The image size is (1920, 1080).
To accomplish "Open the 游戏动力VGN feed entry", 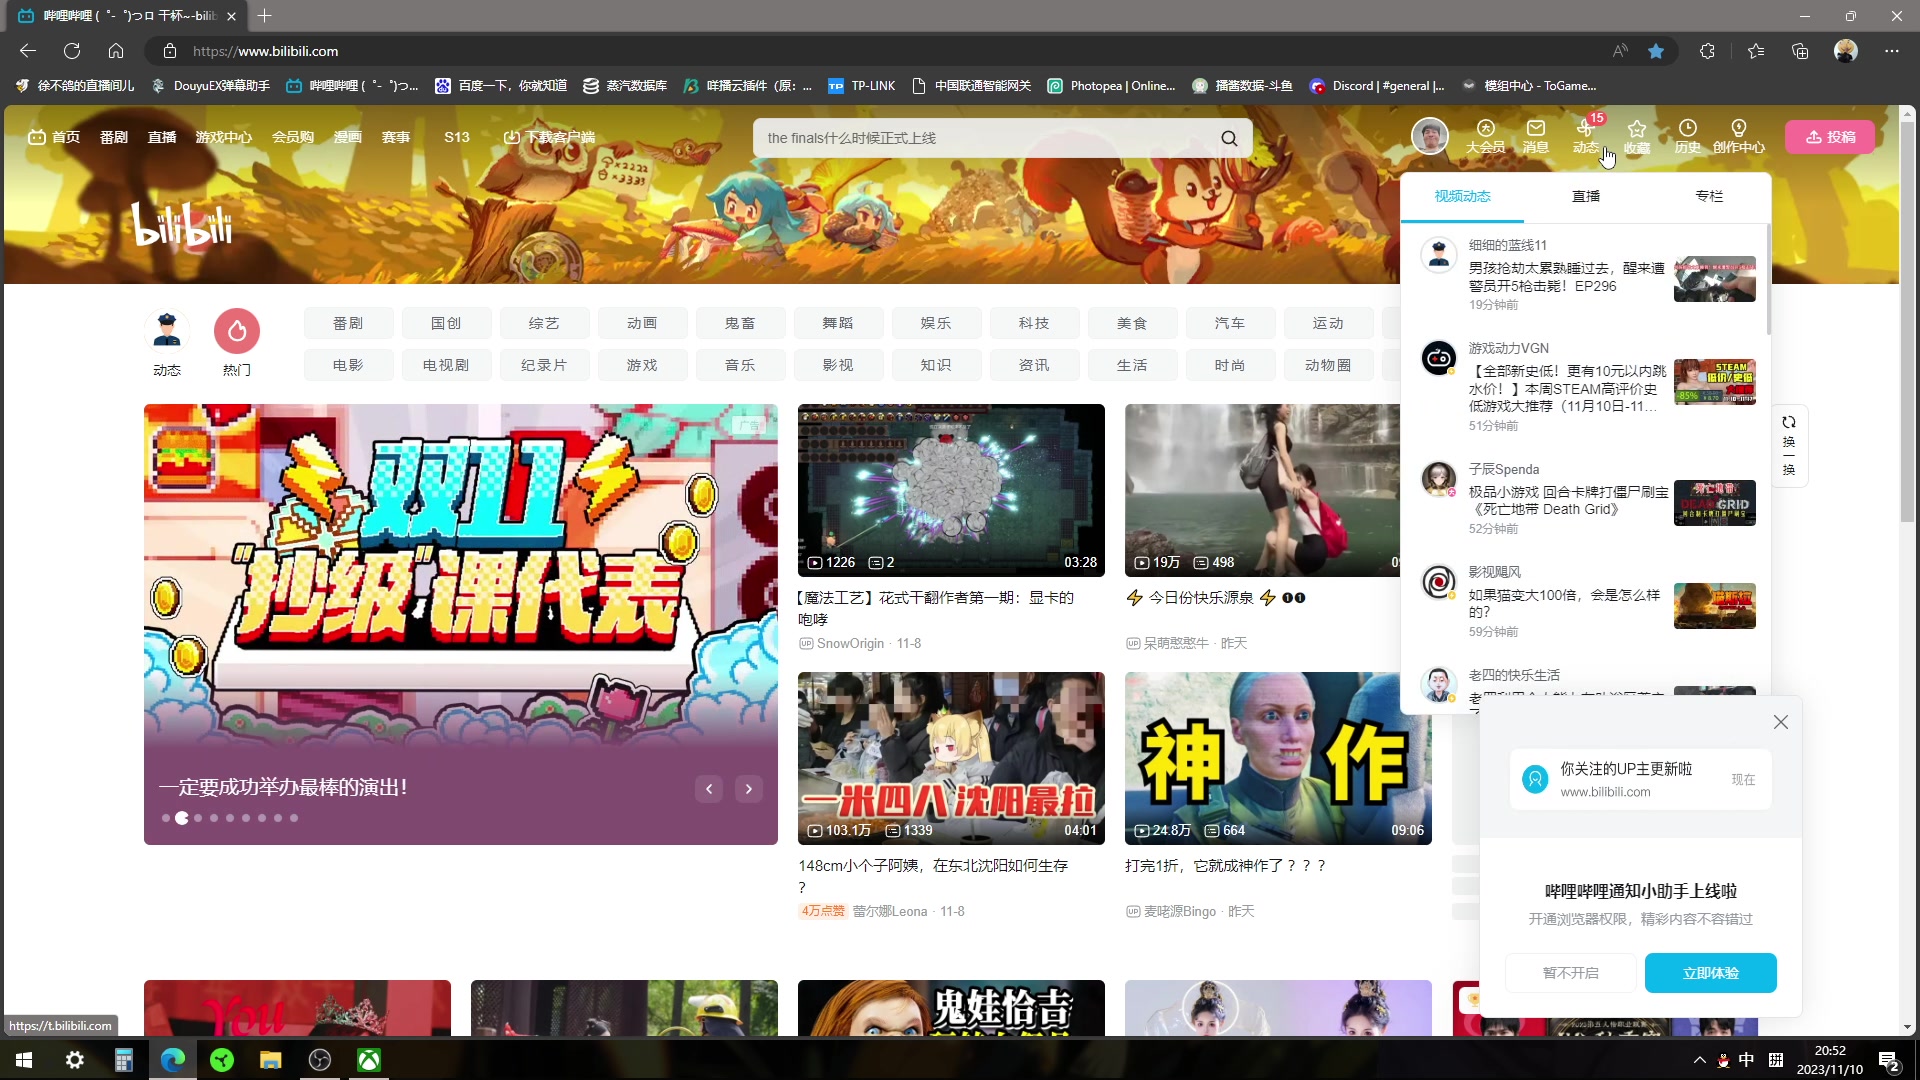I will coord(1587,386).
